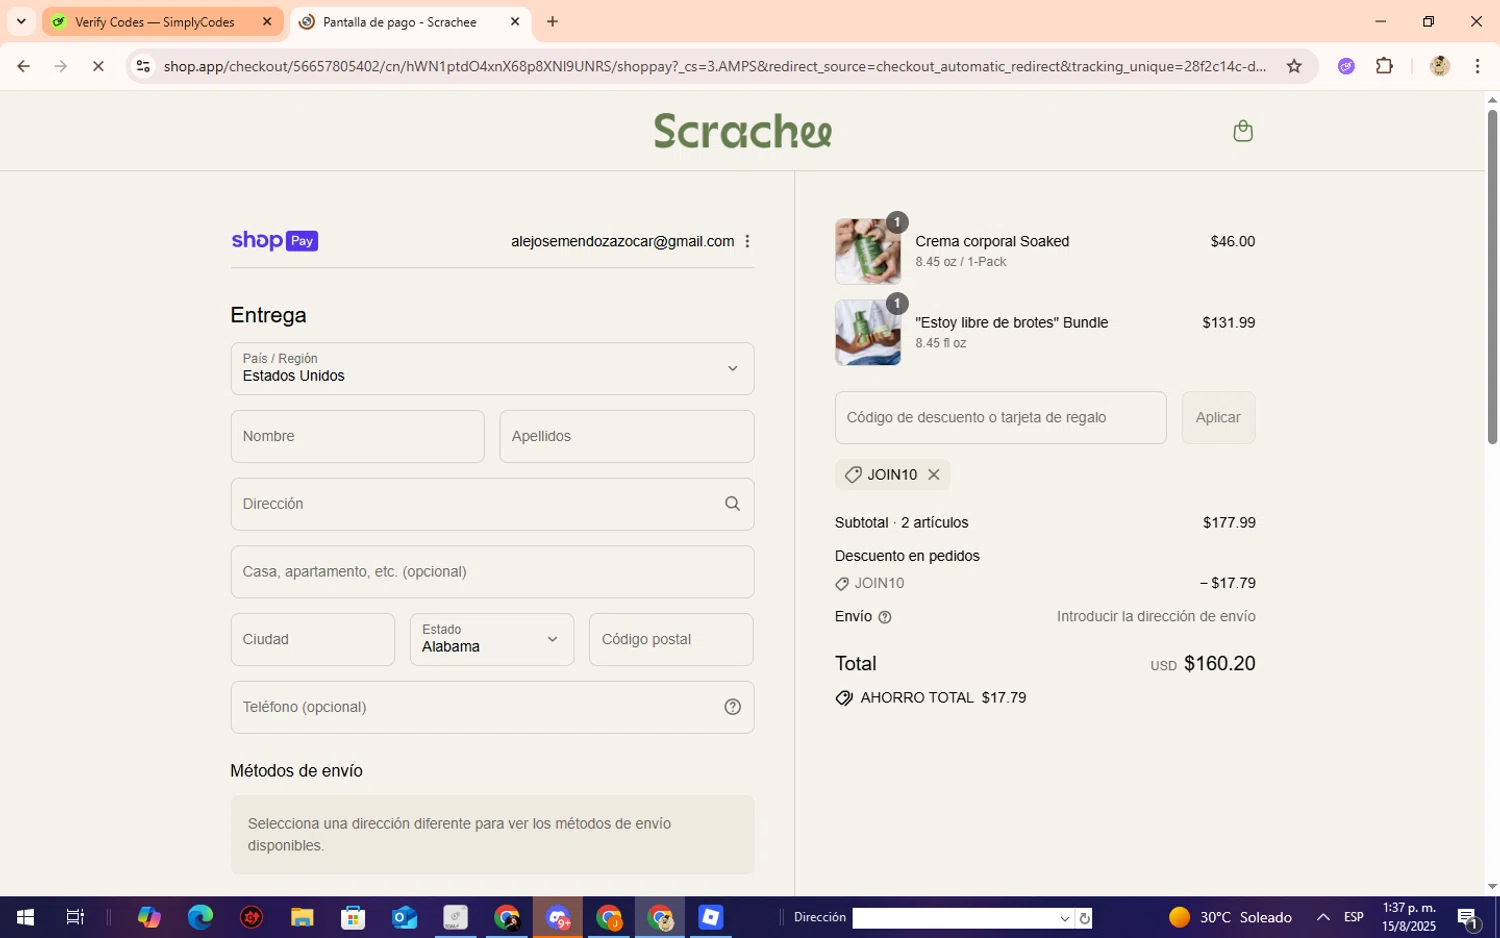Open the País / Región dropdown
Image resolution: width=1500 pixels, height=938 pixels.
pos(492,368)
